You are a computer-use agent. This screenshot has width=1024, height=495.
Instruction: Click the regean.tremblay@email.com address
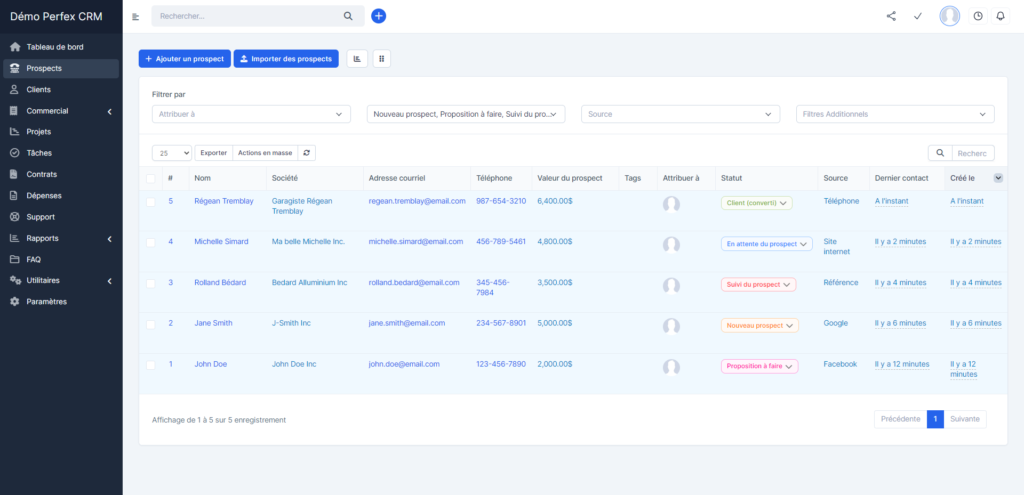point(417,201)
